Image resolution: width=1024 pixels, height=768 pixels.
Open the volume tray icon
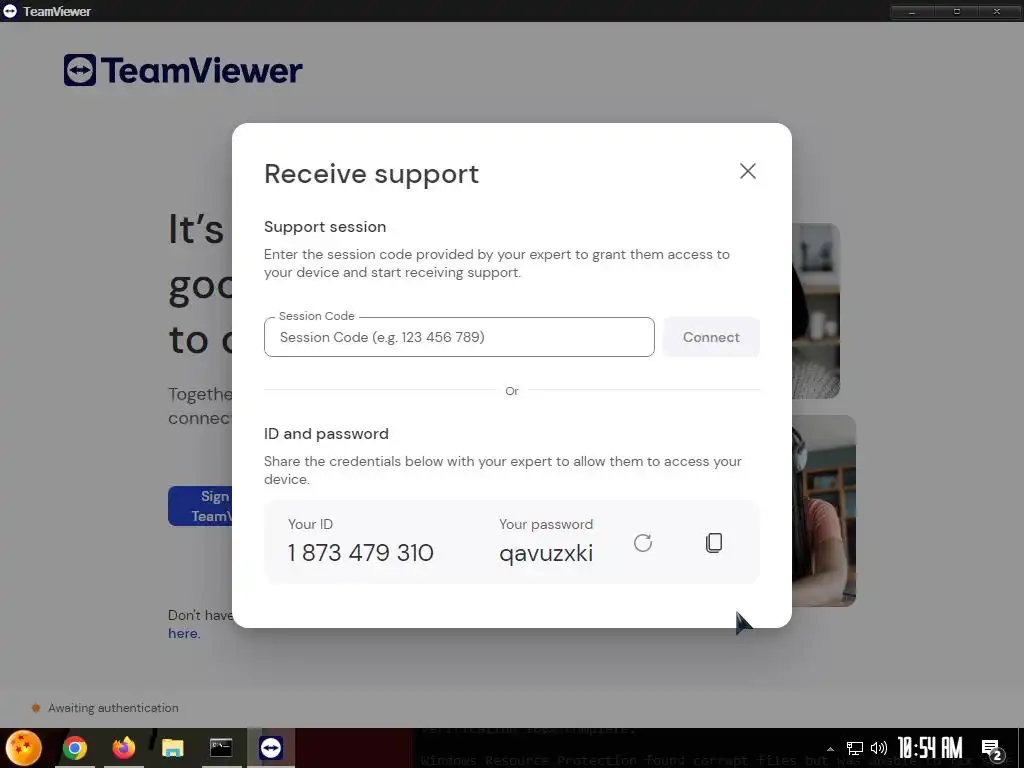coord(879,748)
